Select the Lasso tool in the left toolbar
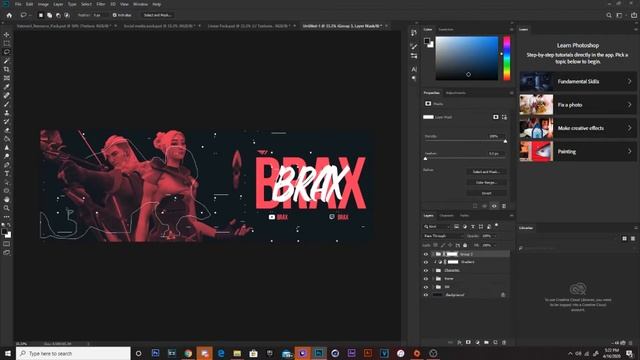Image resolution: width=640 pixels, height=360 pixels. coord(7,52)
